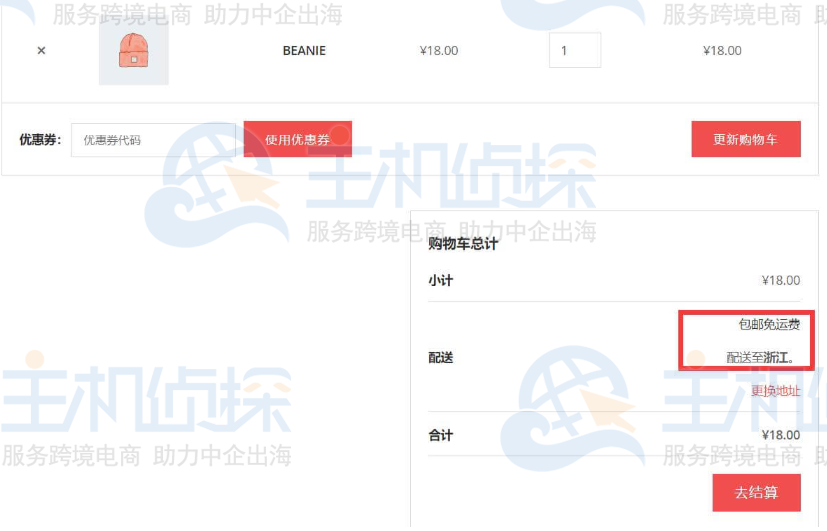The width and height of the screenshot is (827, 531).
Task: Select the BEANIE unit price ¥18.00
Action: click(x=439, y=51)
